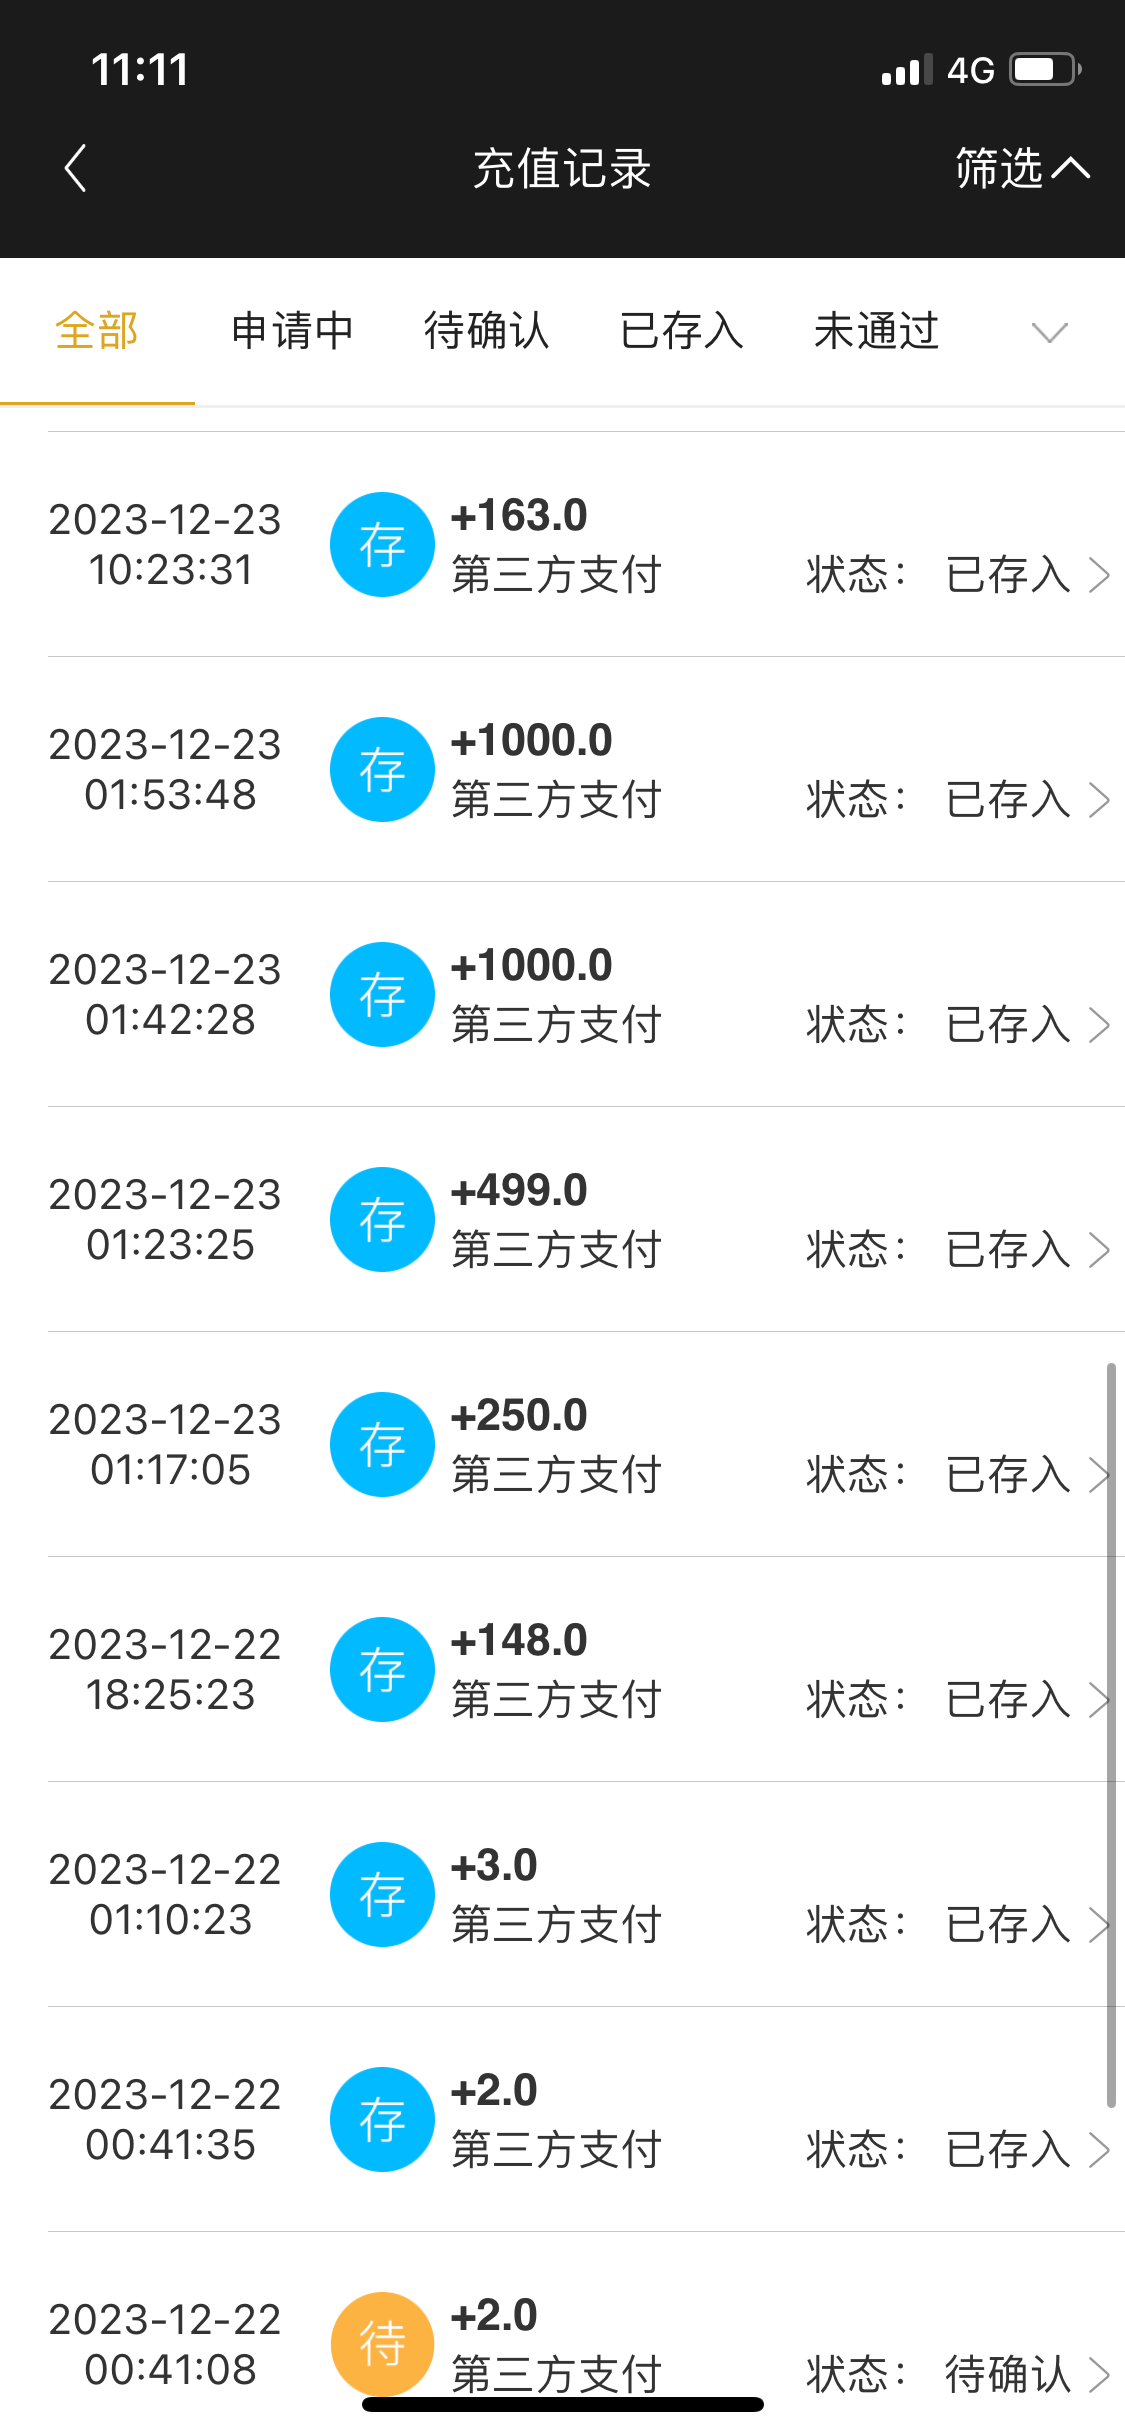
Task: Select the 未通过 tab
Action: coord(877,332)
